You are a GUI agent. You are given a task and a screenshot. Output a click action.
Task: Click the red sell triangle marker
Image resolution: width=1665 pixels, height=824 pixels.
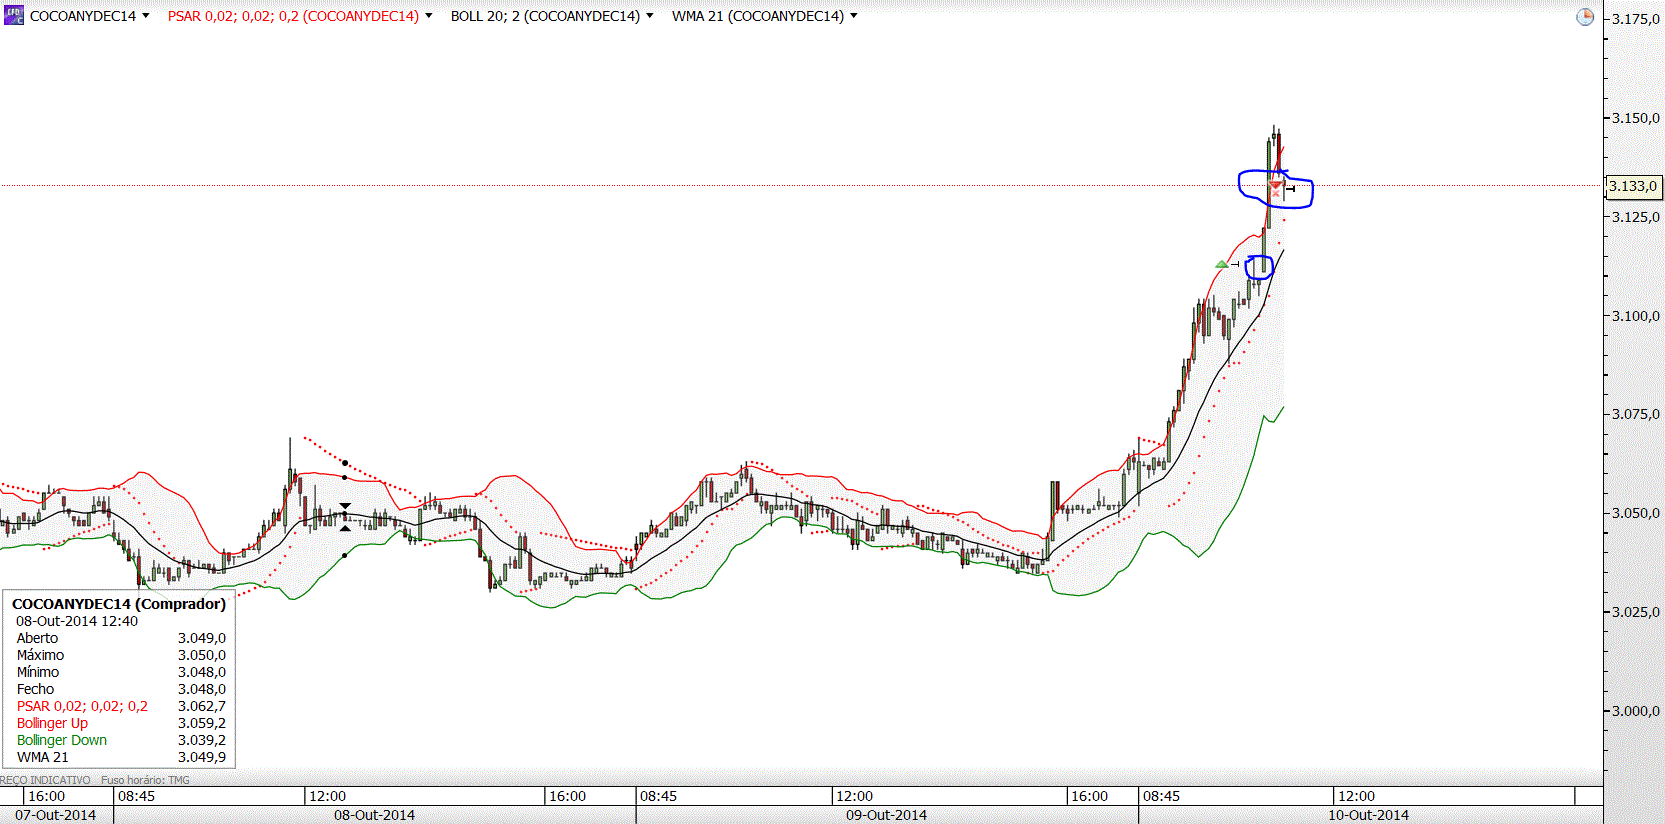1275,184
